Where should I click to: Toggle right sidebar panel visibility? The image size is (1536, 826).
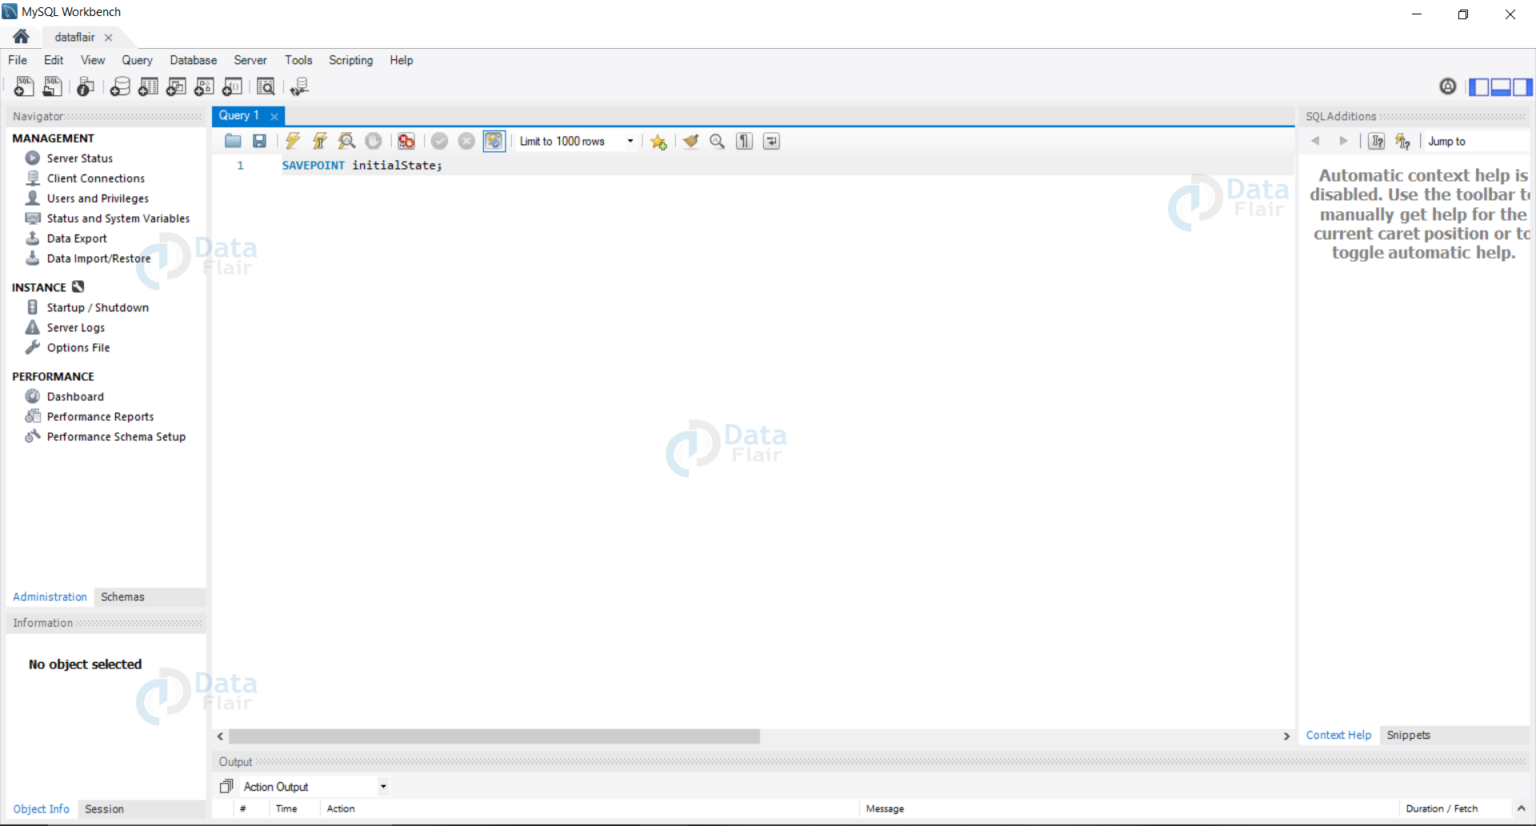[1522, 87]
